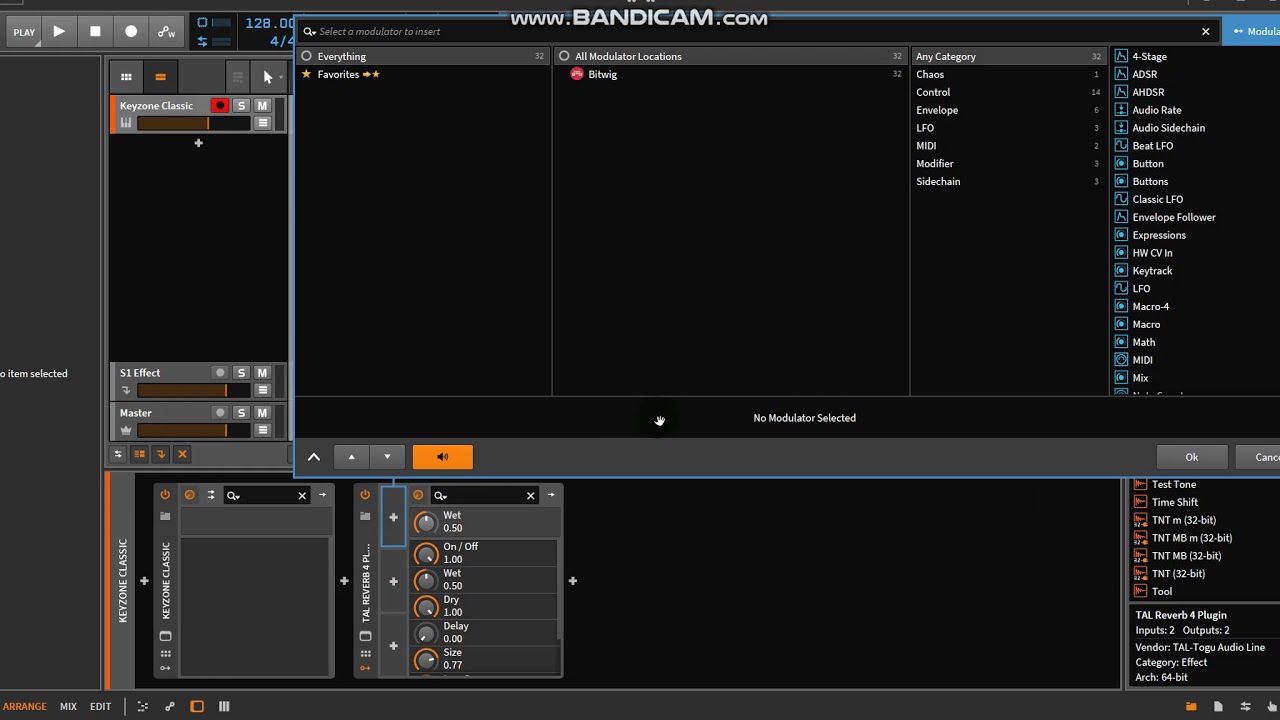Screen dimensions: 1280x720
Task: Click the TAL Reverb Size knob
Action: pos(426,659)
